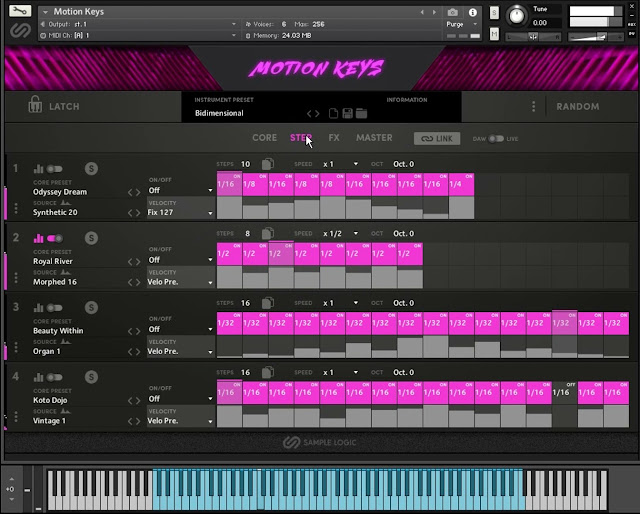The image size is (640, 514).
Task: Solo core 1 with S button
Action: point(91,169)
